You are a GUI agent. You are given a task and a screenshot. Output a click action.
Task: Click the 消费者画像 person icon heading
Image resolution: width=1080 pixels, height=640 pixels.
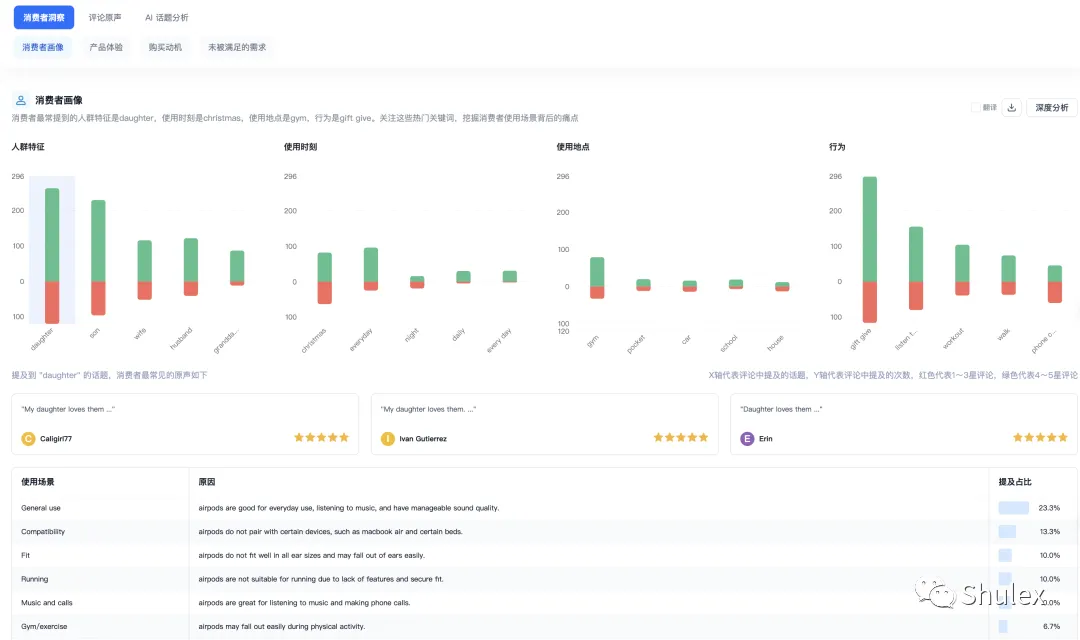point(21,101)
